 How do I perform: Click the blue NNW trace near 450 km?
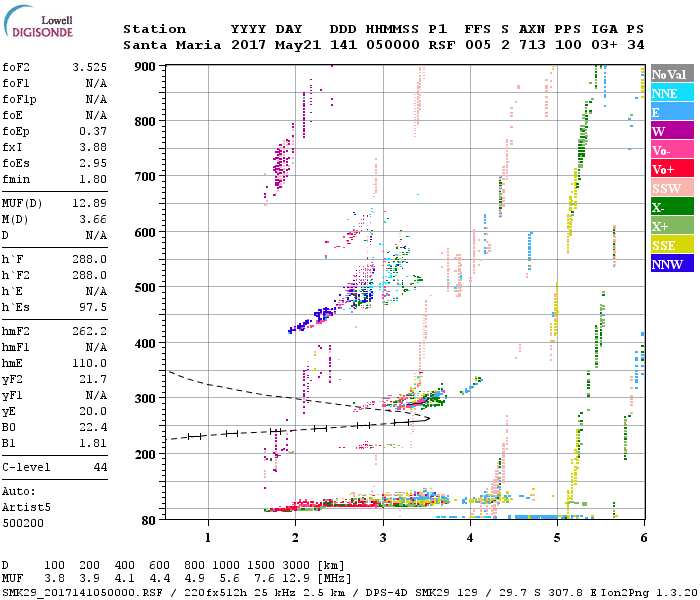click(312, 318)
